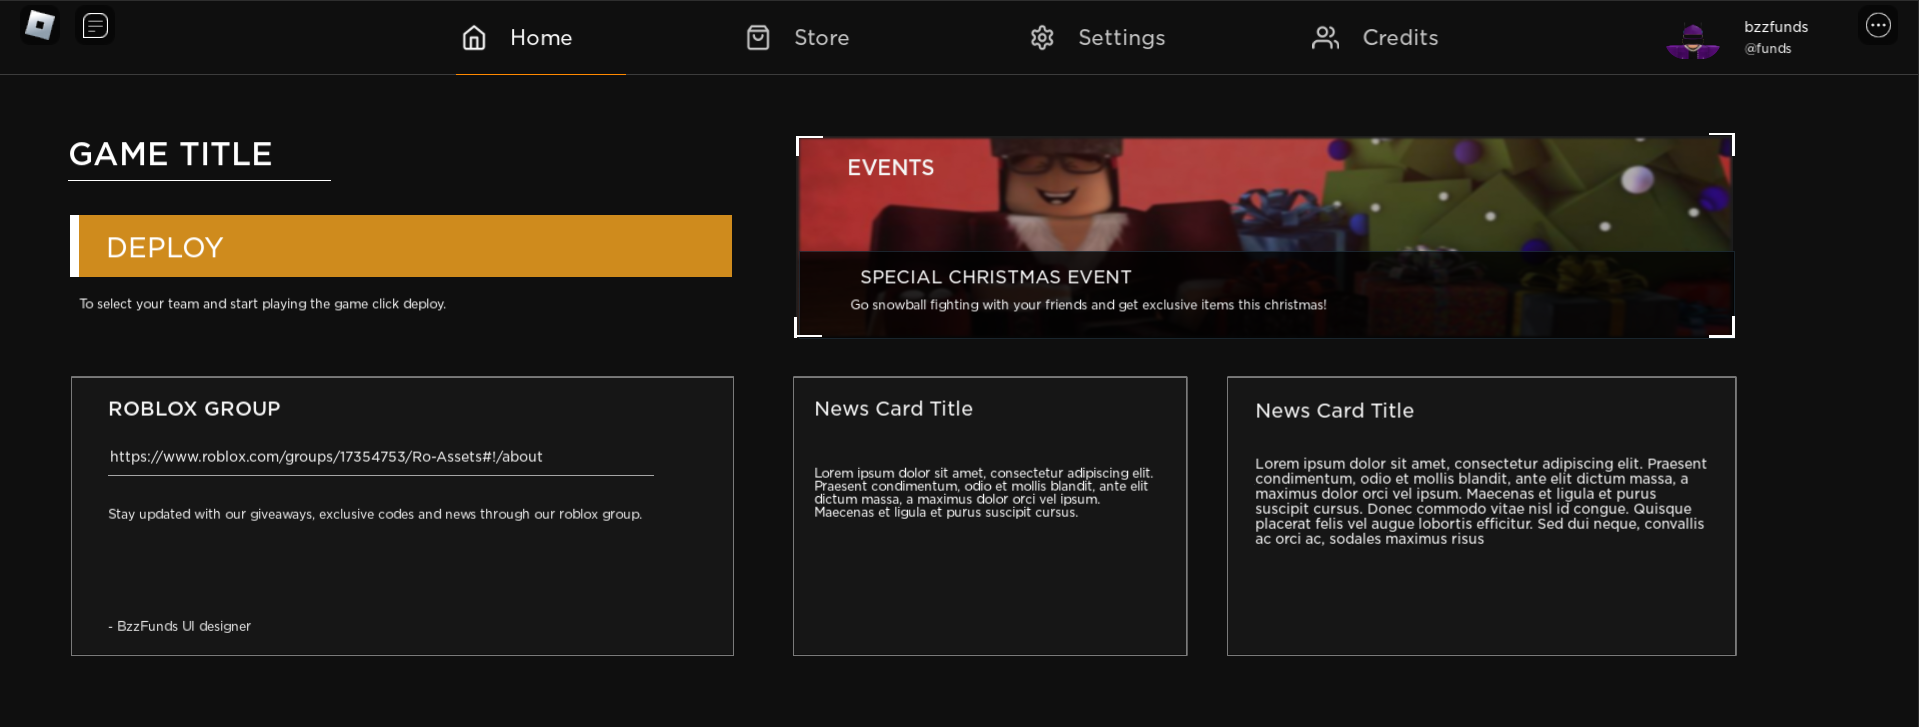Click the Home house icon
Screen dimensions: 1919x727
pos(474,38)
